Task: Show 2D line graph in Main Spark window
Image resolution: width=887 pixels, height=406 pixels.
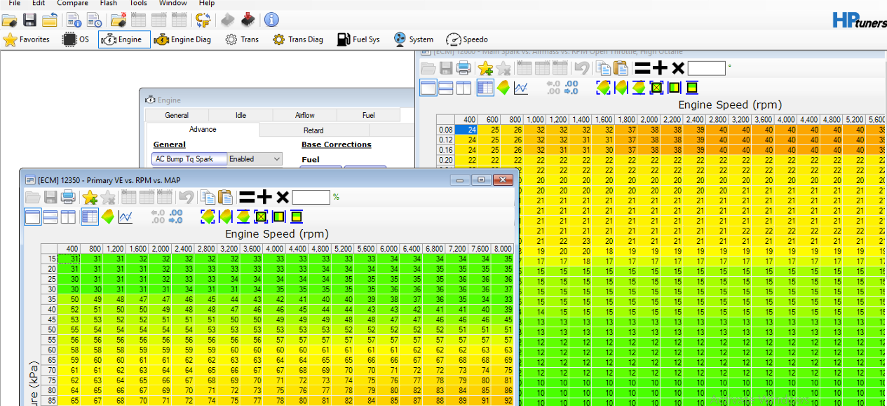Action: pyautogui.click(x=520, y=88)
